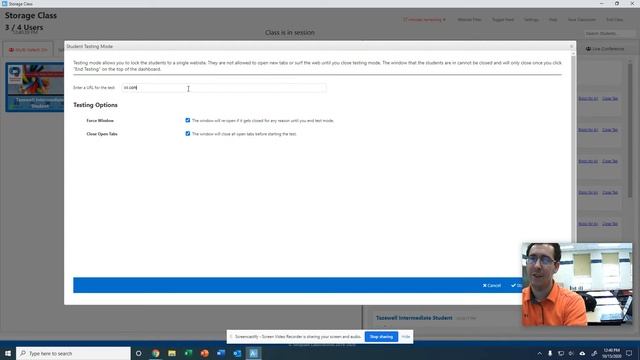Uncheck the Close Open Tabs option
The height and width of the screenshot is (360, 640).
pyautogui.click(x=188, y=133)
